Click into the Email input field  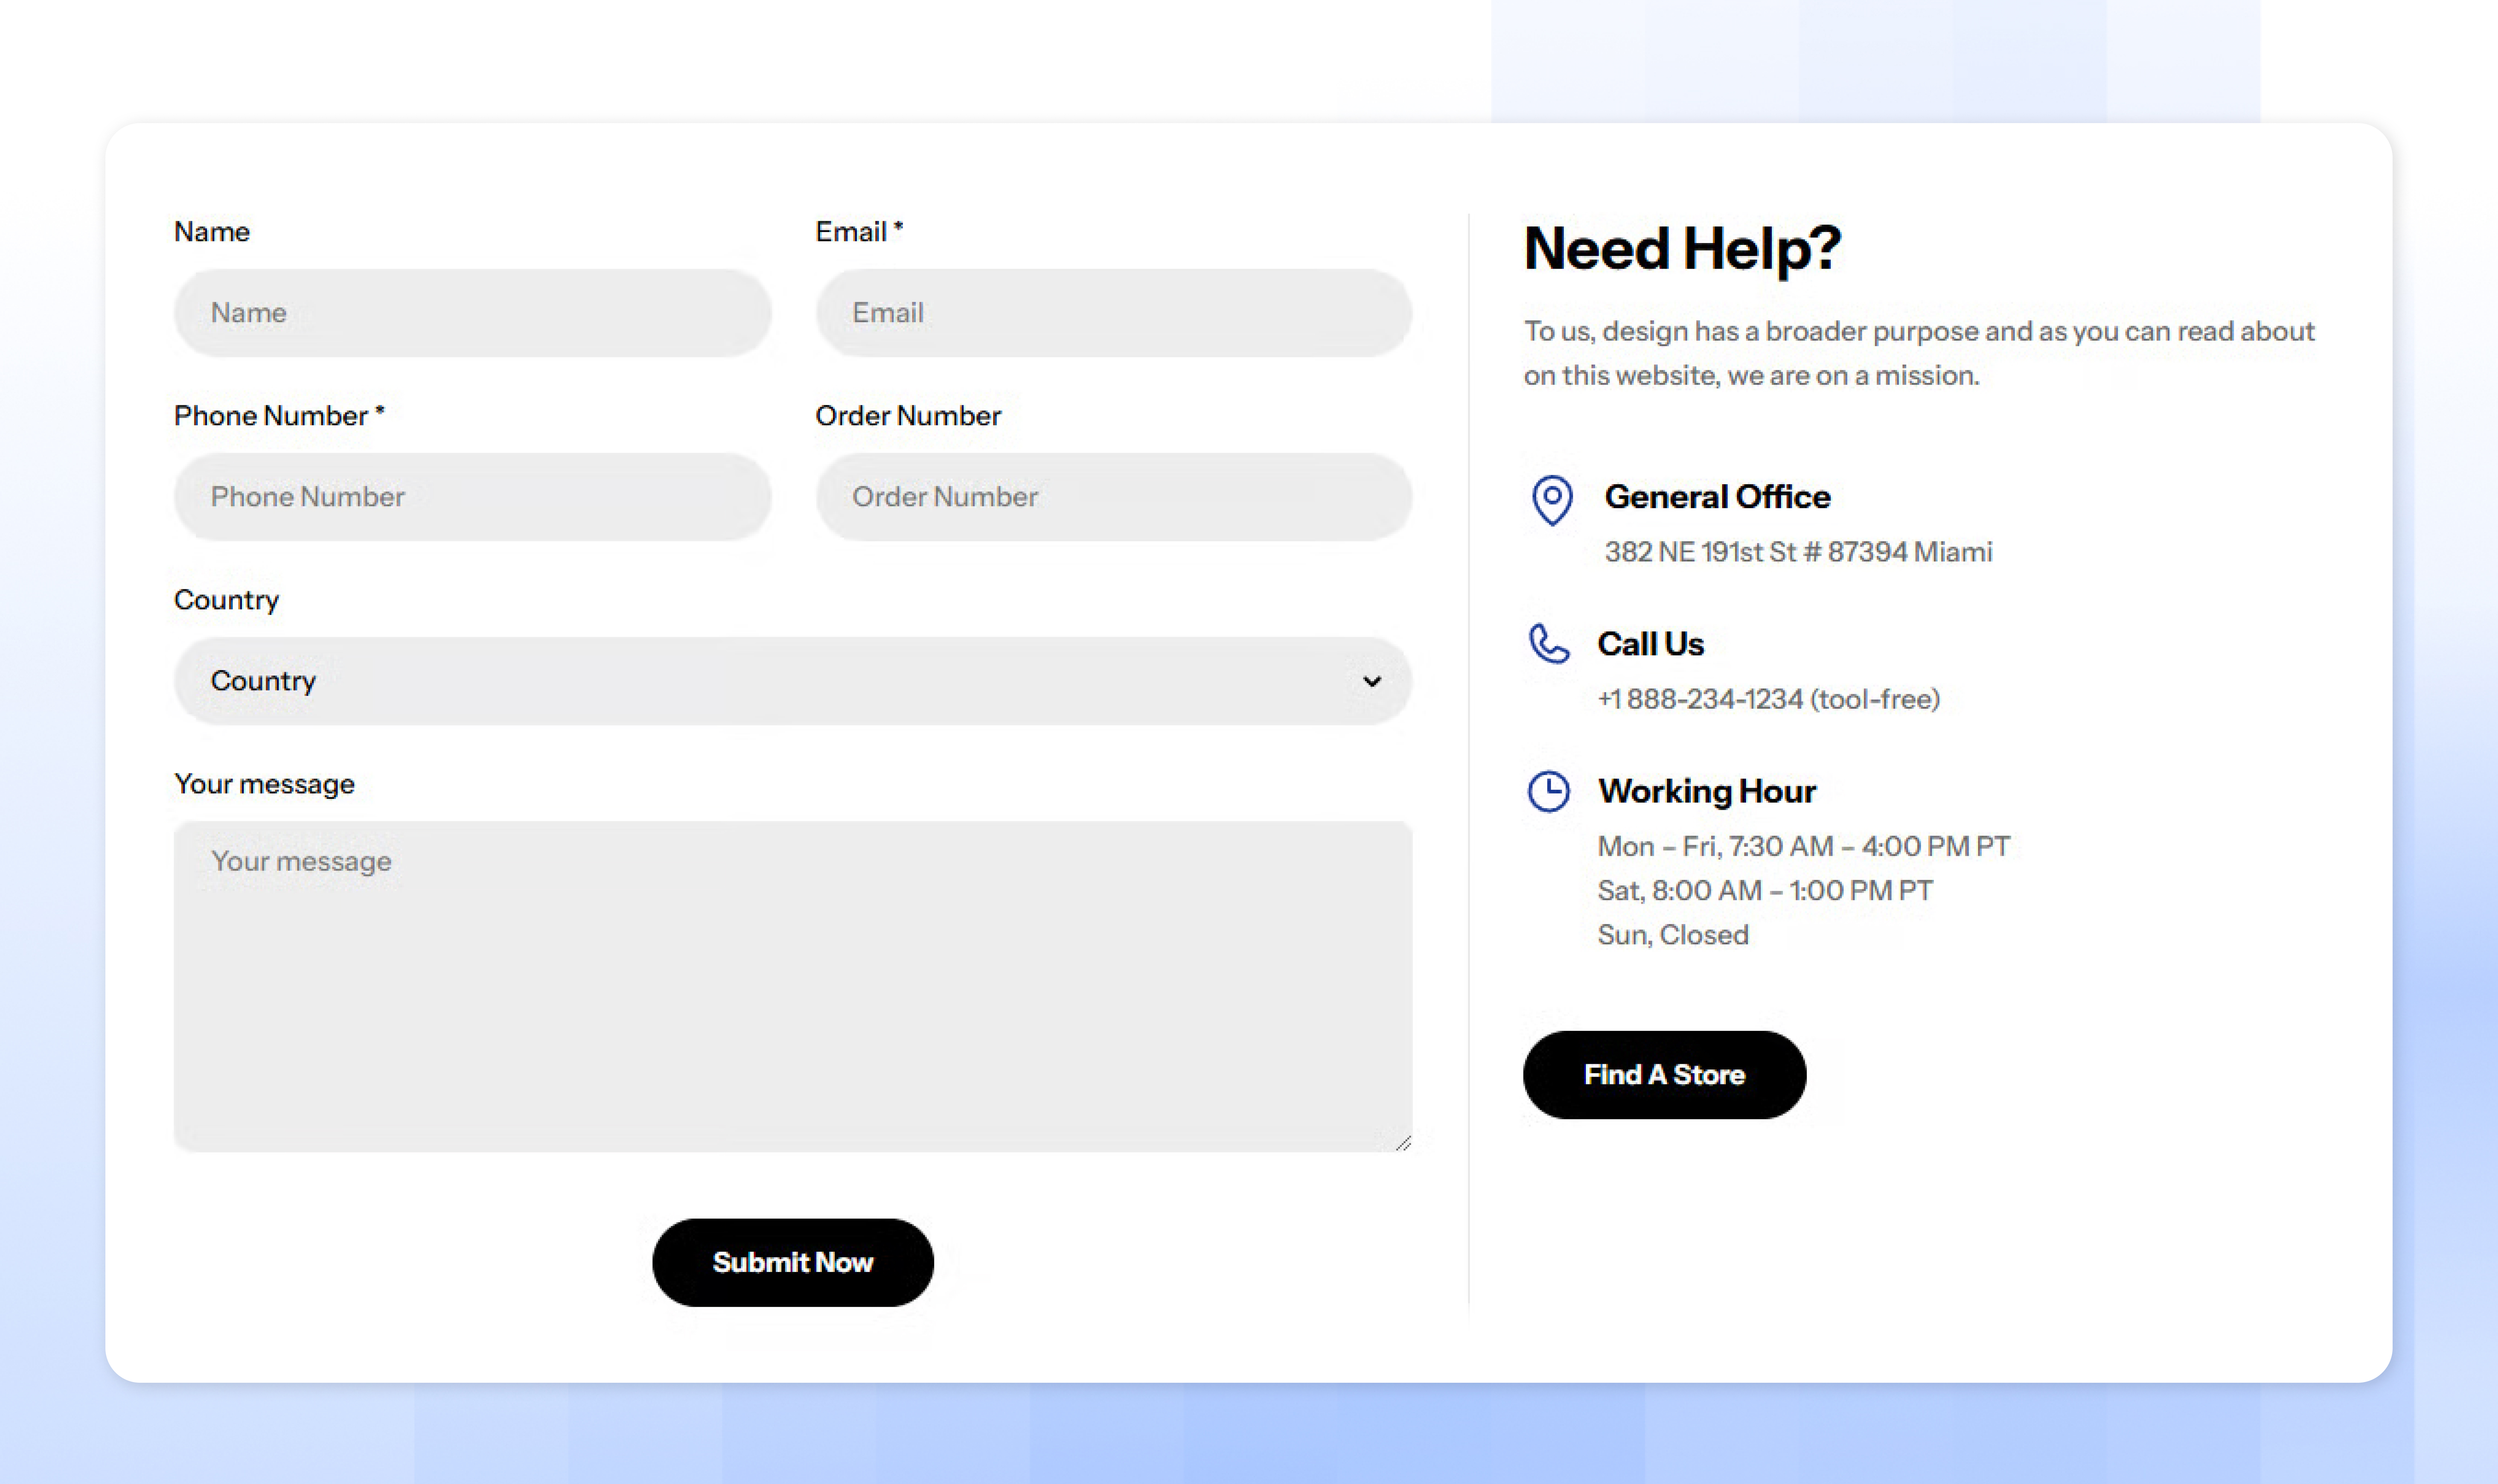[1114, 313]
